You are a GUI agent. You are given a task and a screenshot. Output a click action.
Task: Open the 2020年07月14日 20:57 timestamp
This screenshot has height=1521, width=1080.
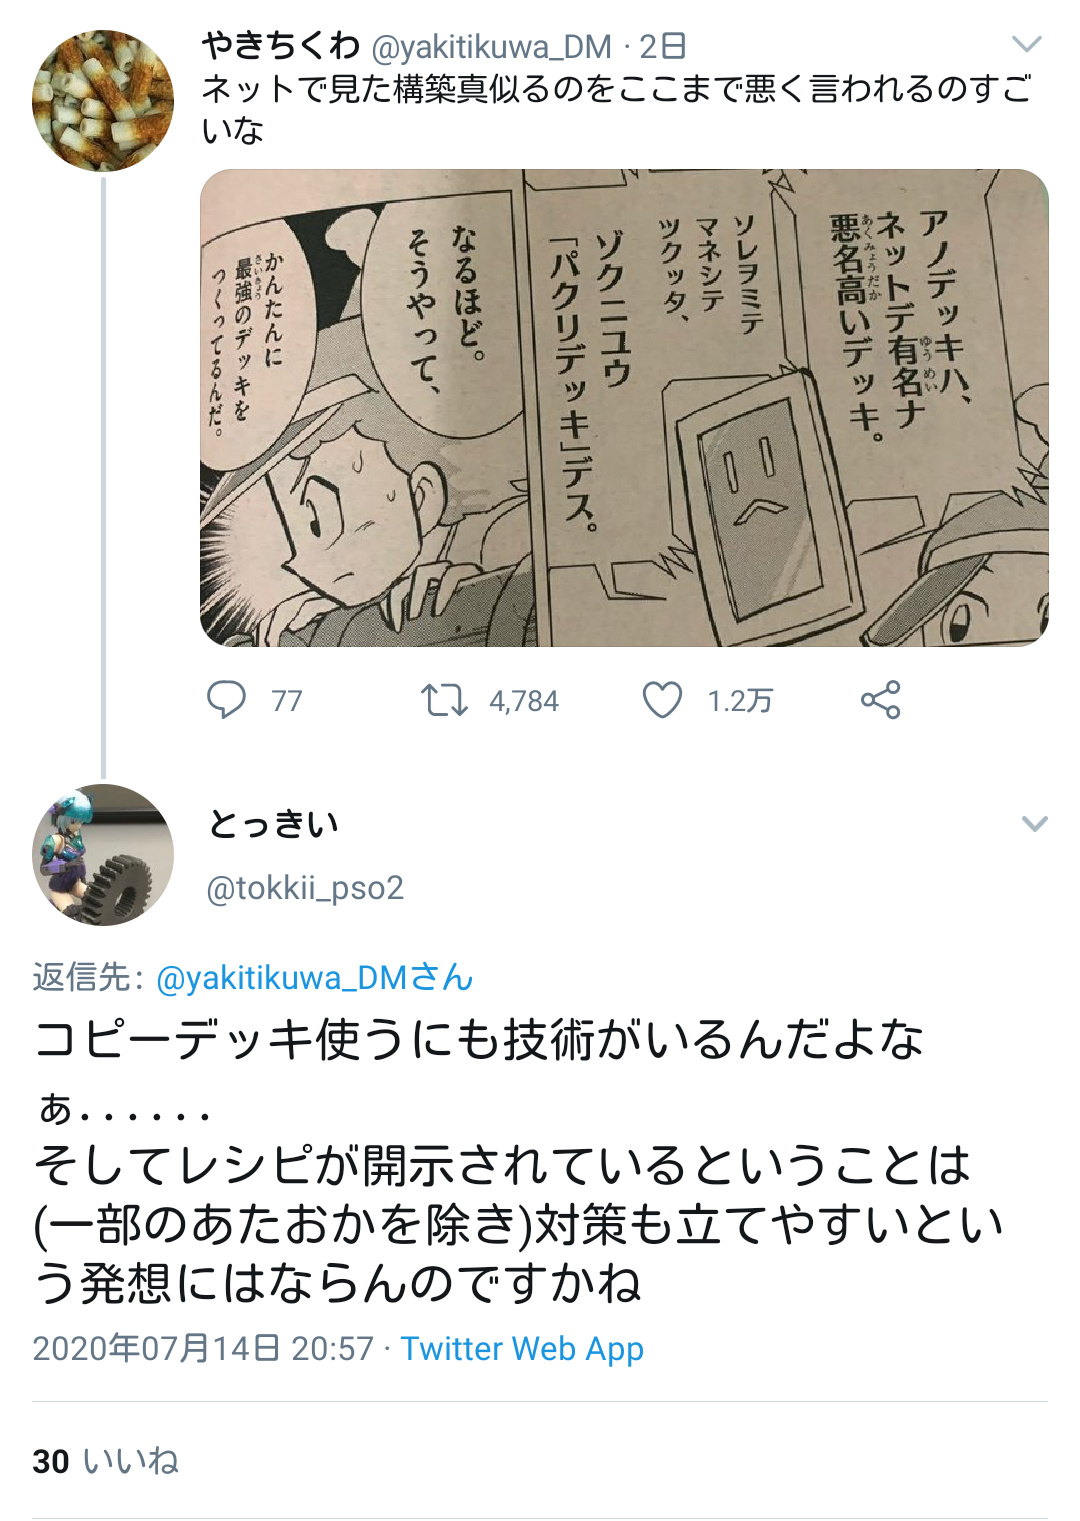pos(203,1348)
